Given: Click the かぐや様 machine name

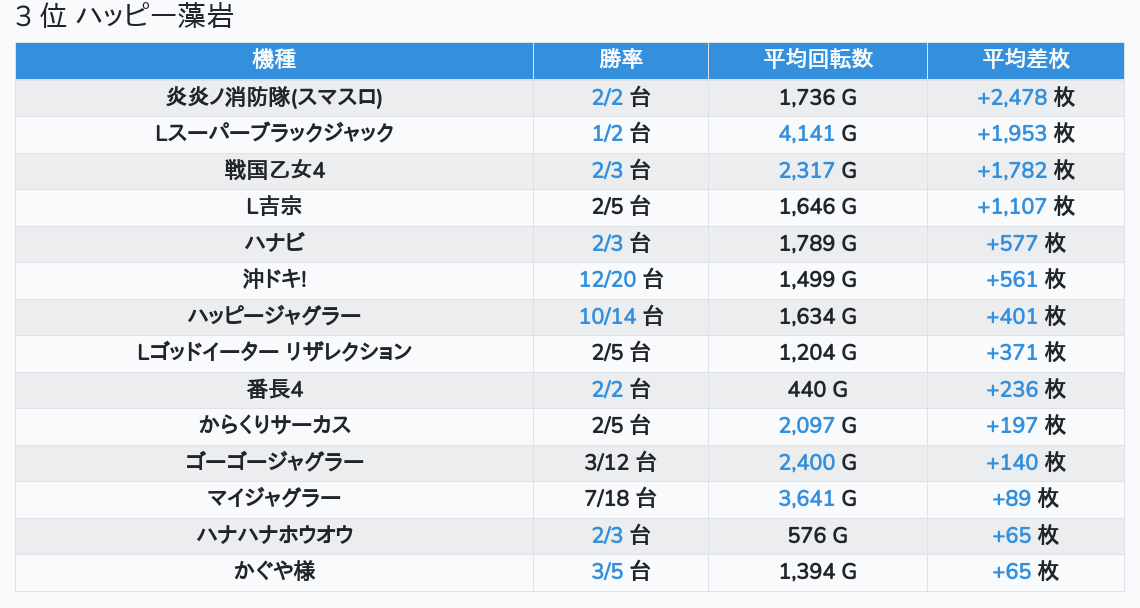Looking at the screenshot, I should click(274, 571).
